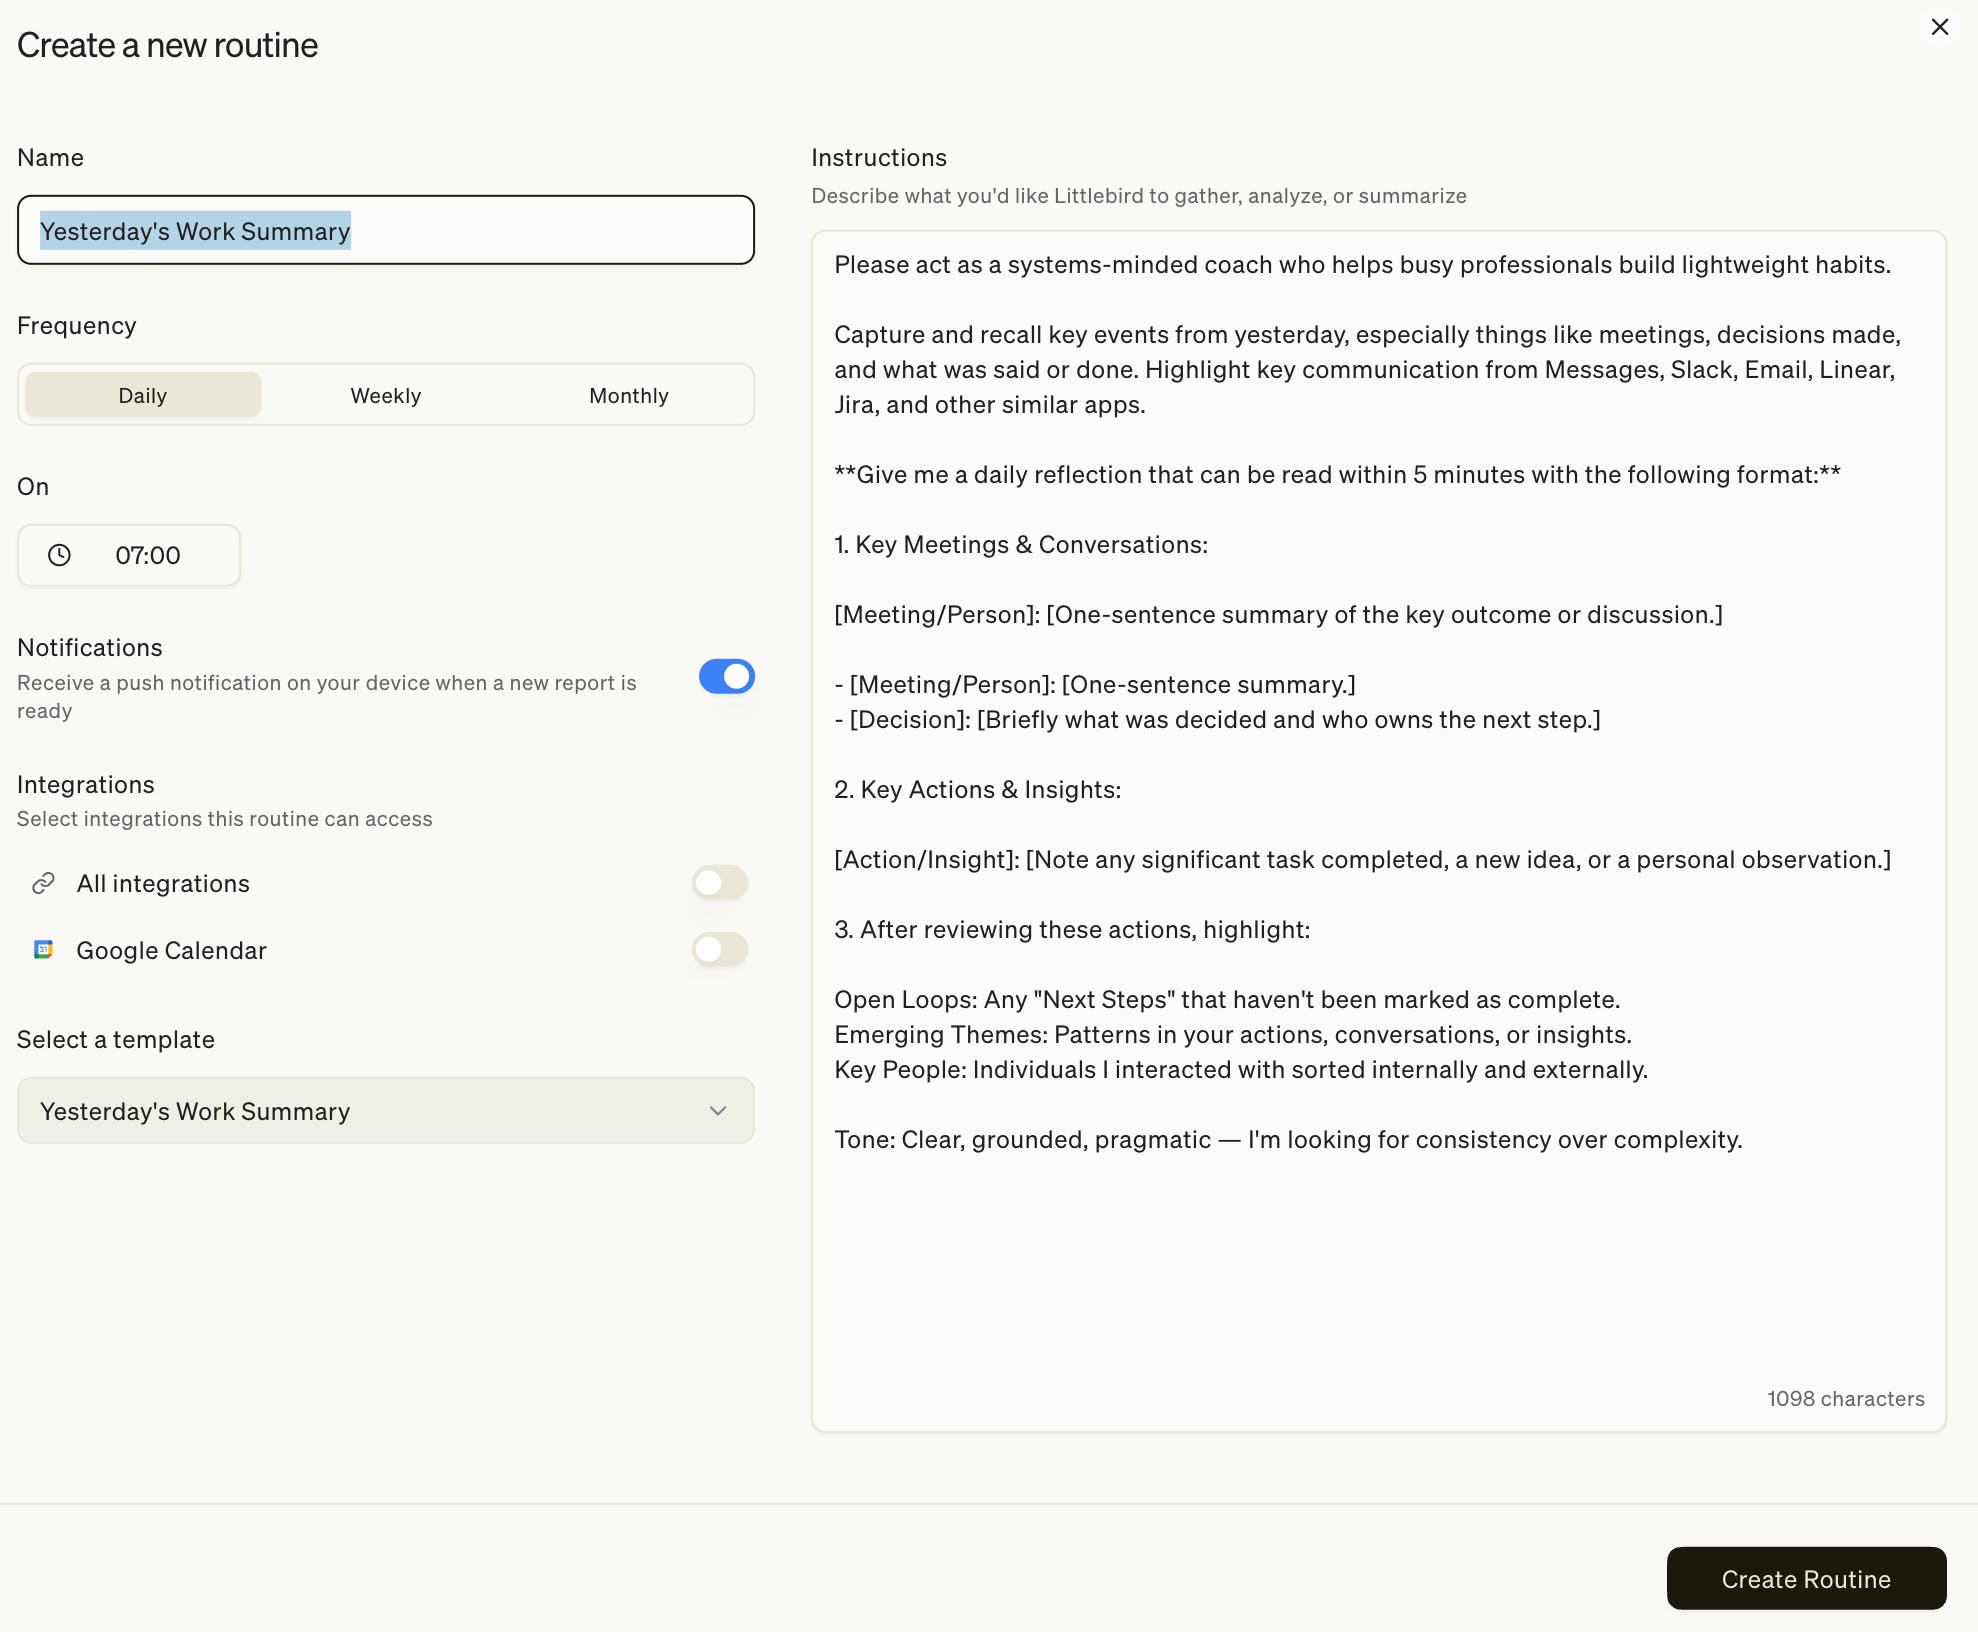This screenshot has width=1978, height=1632.
Task: Click the Google Calendar icon
Action: pos(43,949)
